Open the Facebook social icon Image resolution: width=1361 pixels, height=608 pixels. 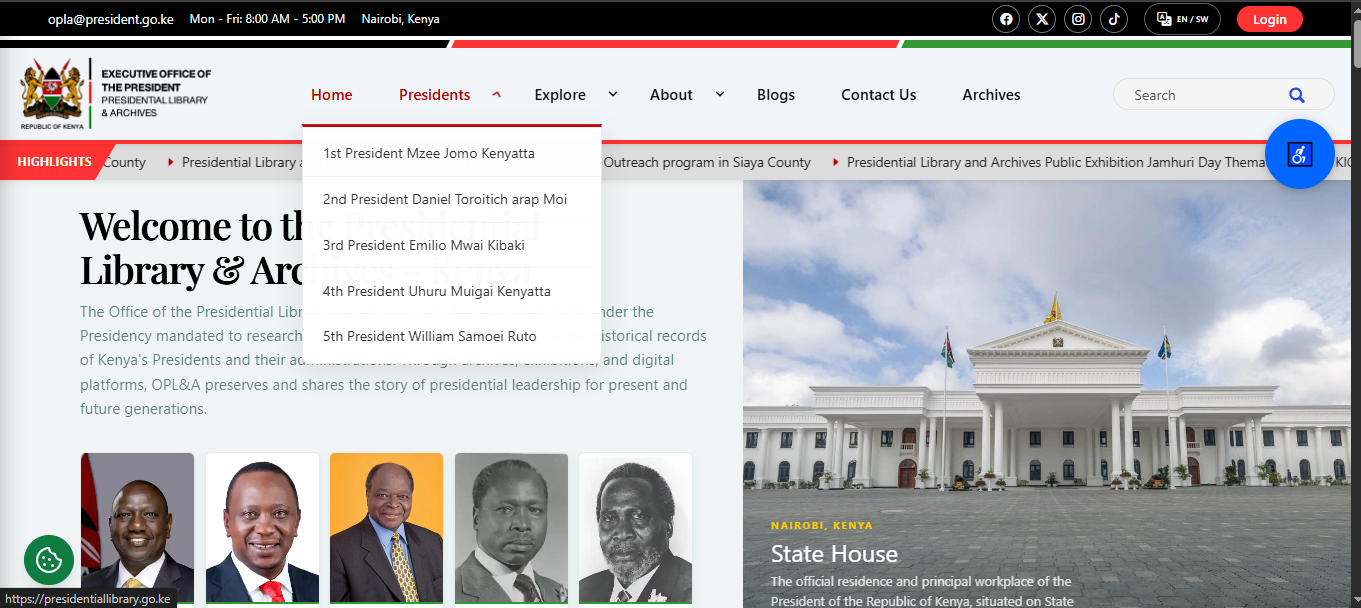[x=1006, y=19]
